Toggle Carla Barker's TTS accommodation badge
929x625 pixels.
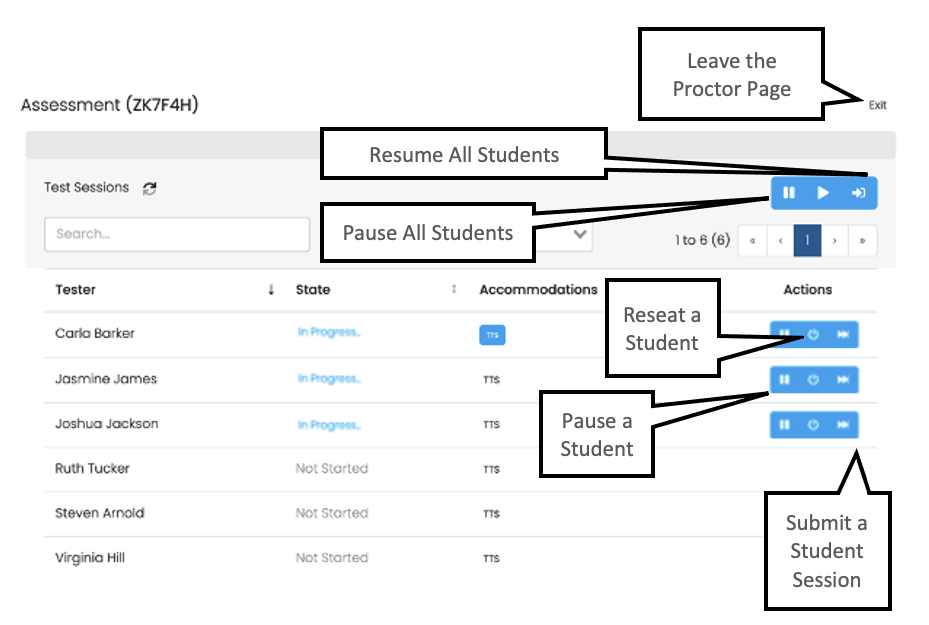492,336
